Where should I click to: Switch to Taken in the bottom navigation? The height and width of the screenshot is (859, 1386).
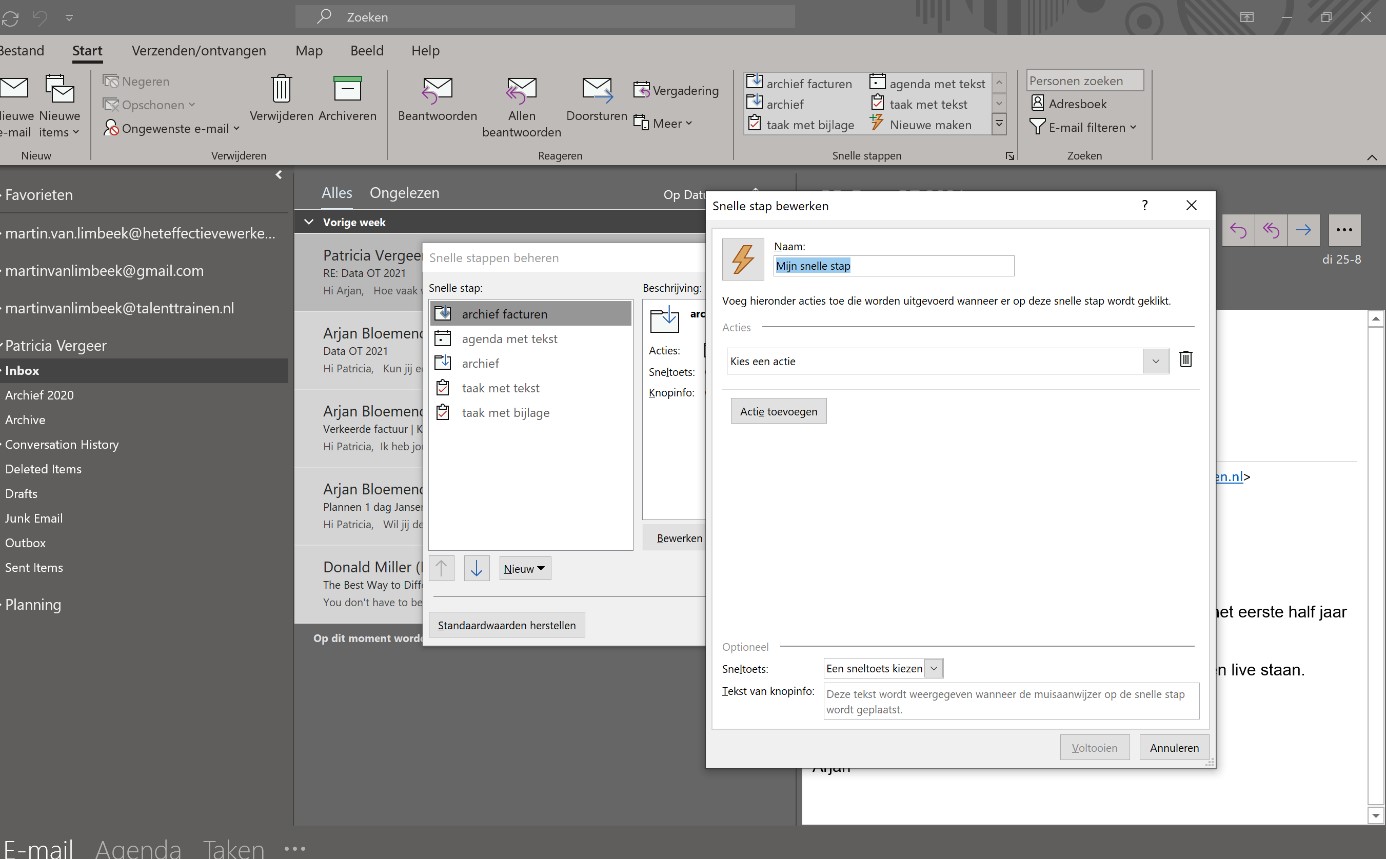pyautogui.click(x=233, y=848)
